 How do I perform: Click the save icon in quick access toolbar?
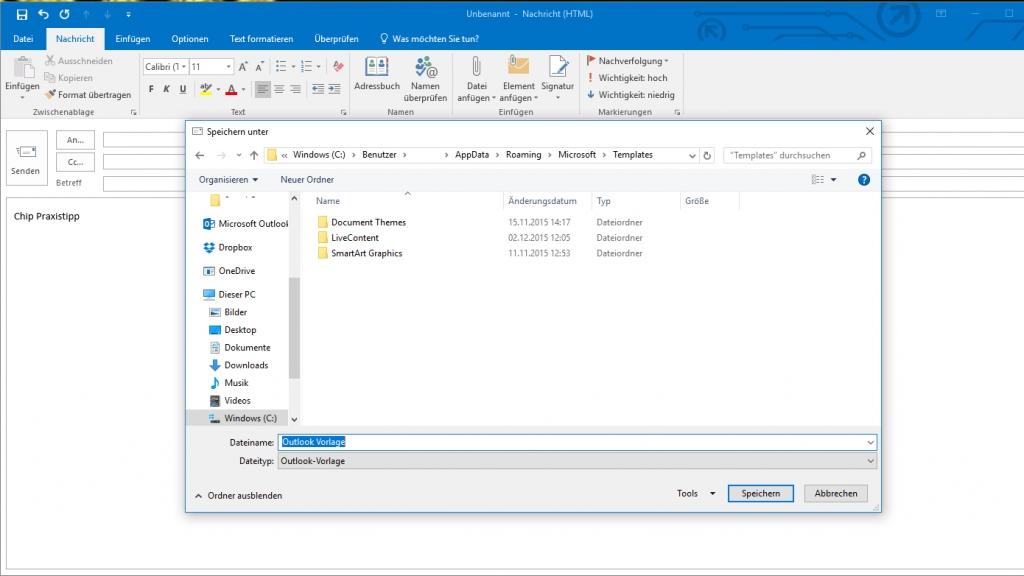coord(22,15)
